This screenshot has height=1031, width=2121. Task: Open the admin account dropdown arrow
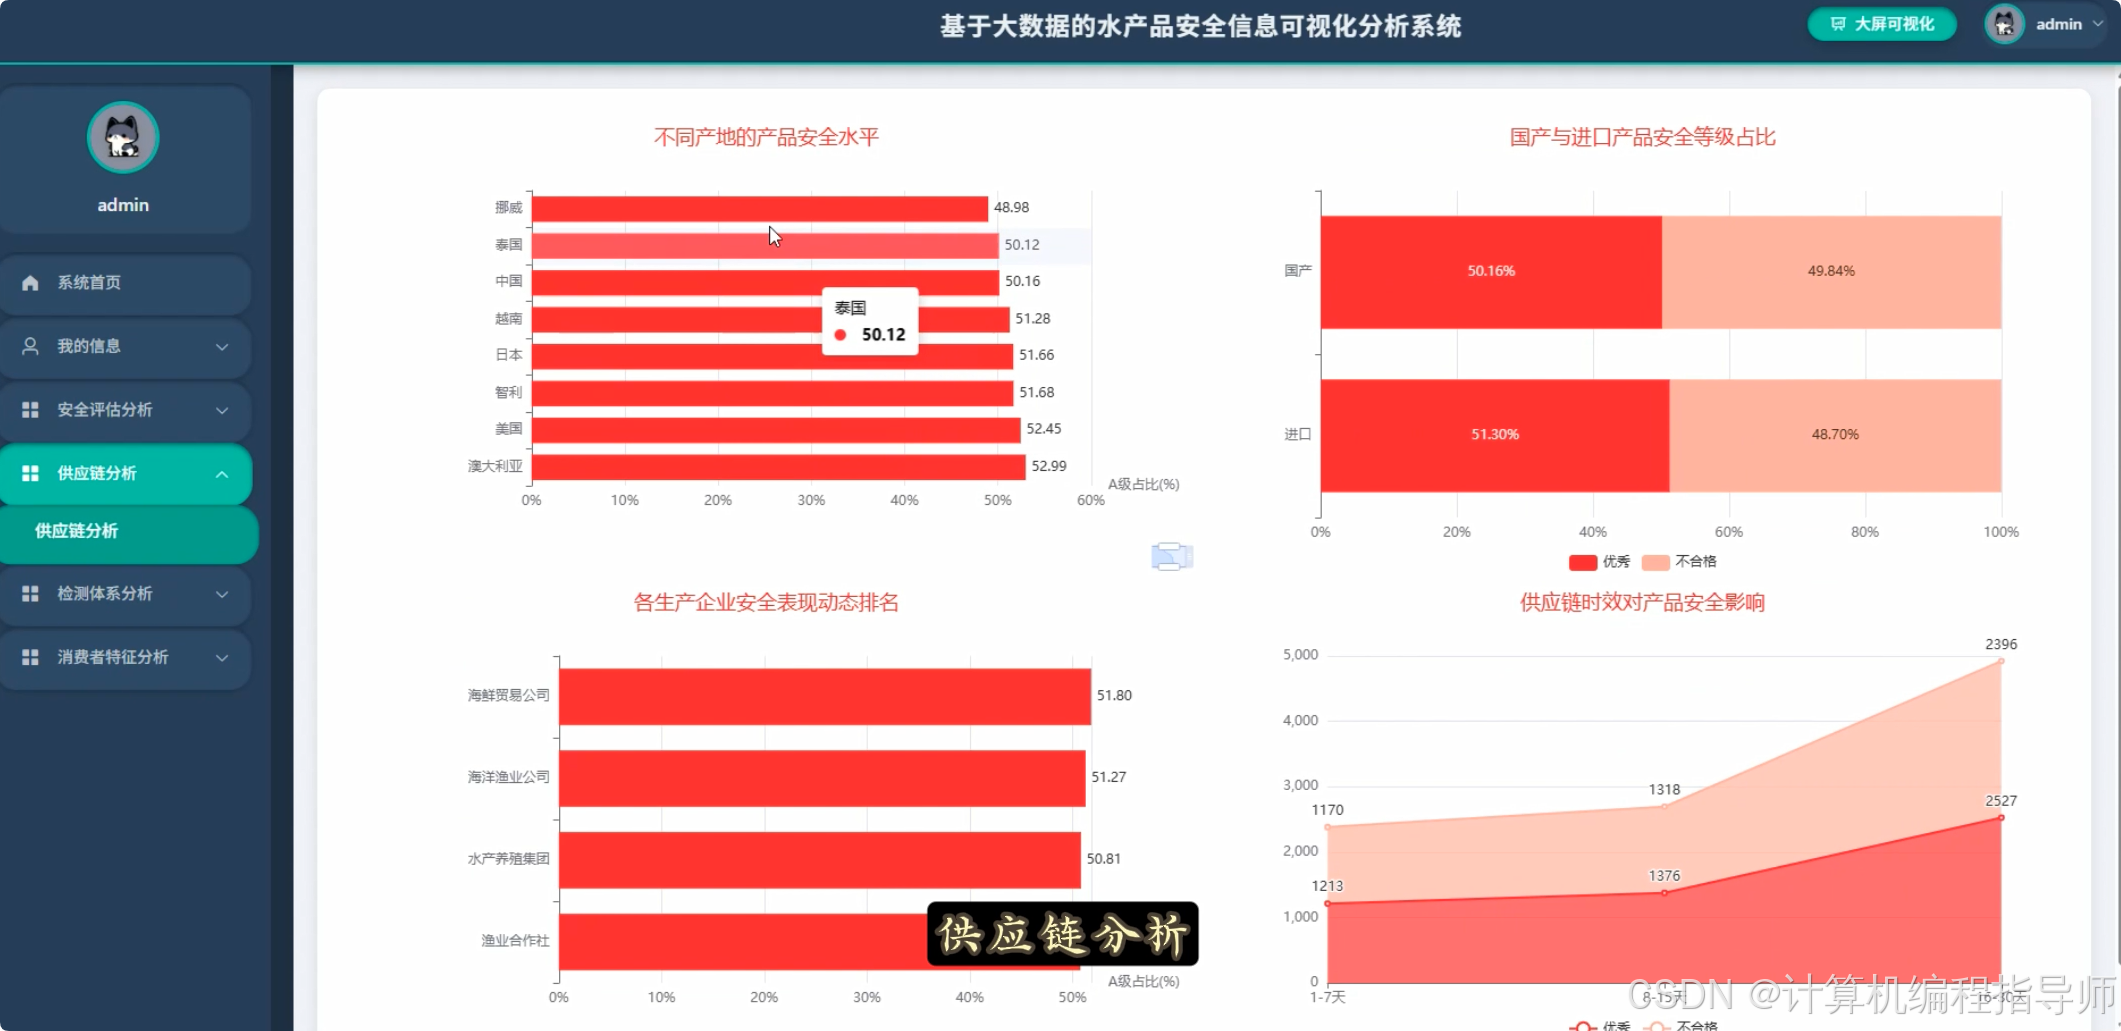click(2098, 24)
